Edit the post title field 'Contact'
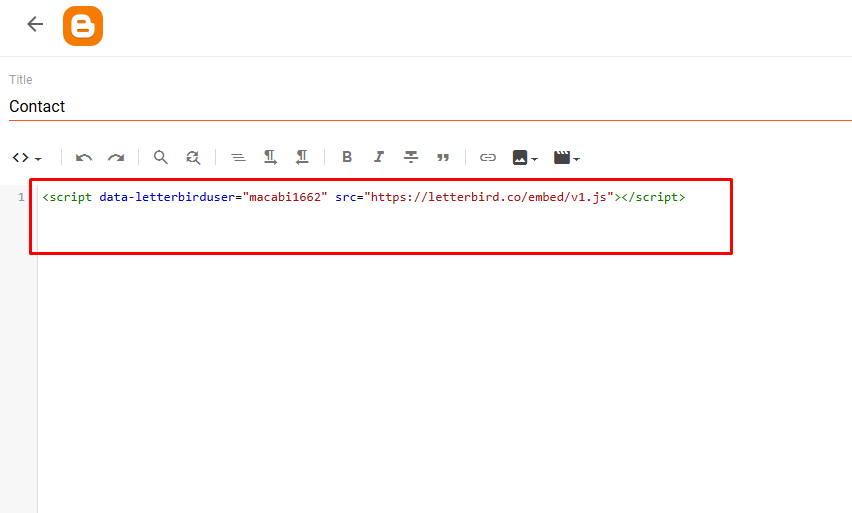 tap(430, 106)
